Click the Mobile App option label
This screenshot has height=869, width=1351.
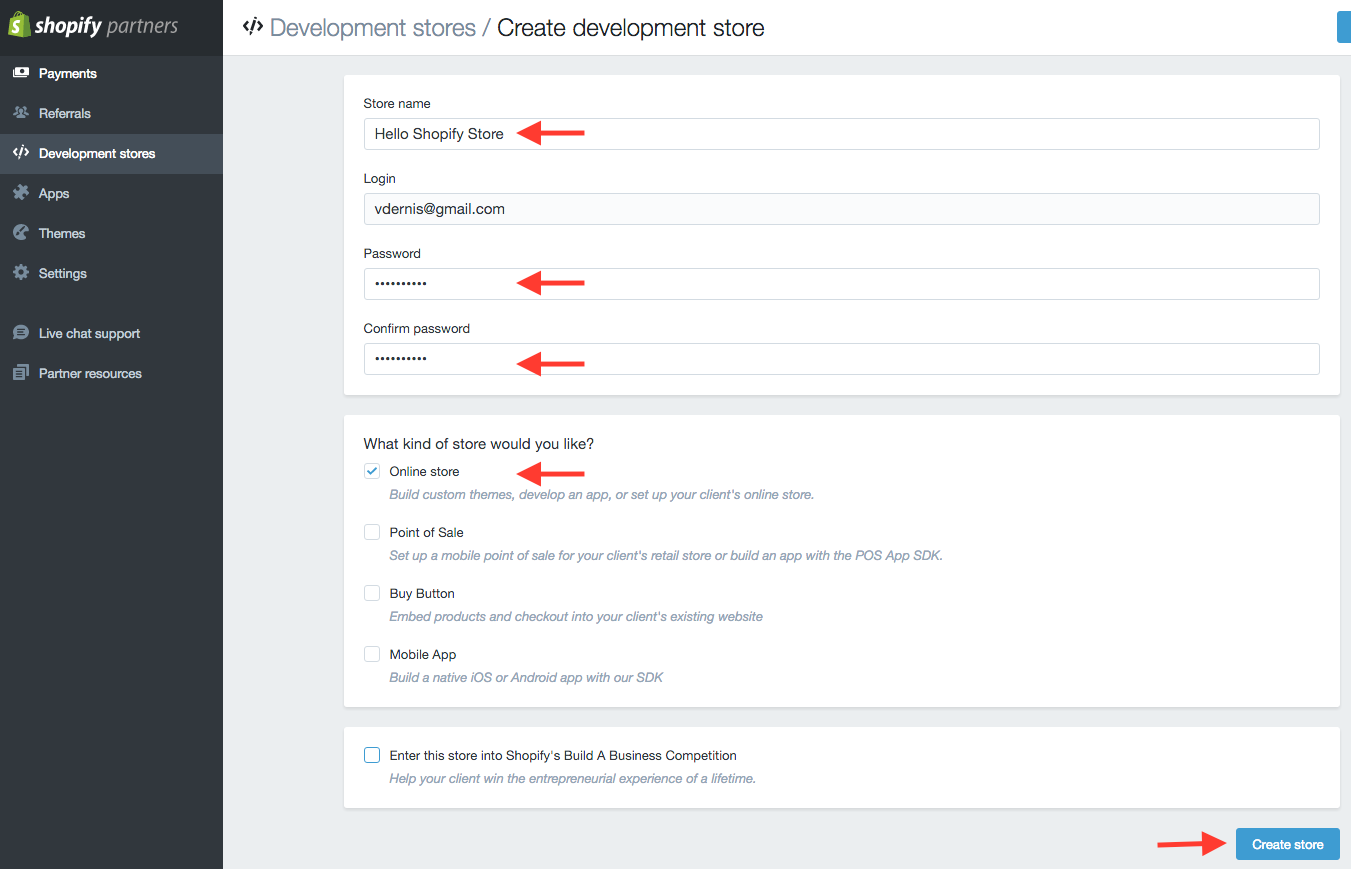(423, 654)
